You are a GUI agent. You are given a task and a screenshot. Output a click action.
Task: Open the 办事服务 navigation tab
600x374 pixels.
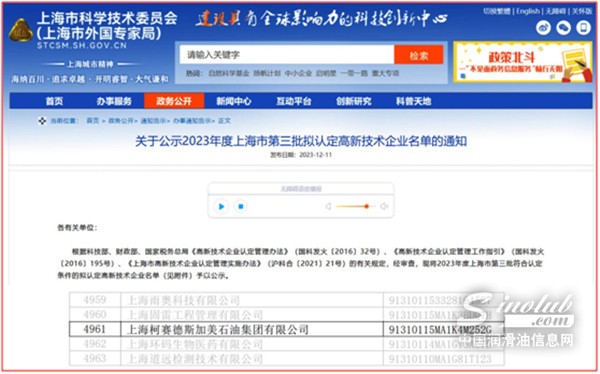pyautogui.click(x=114, y=101)
